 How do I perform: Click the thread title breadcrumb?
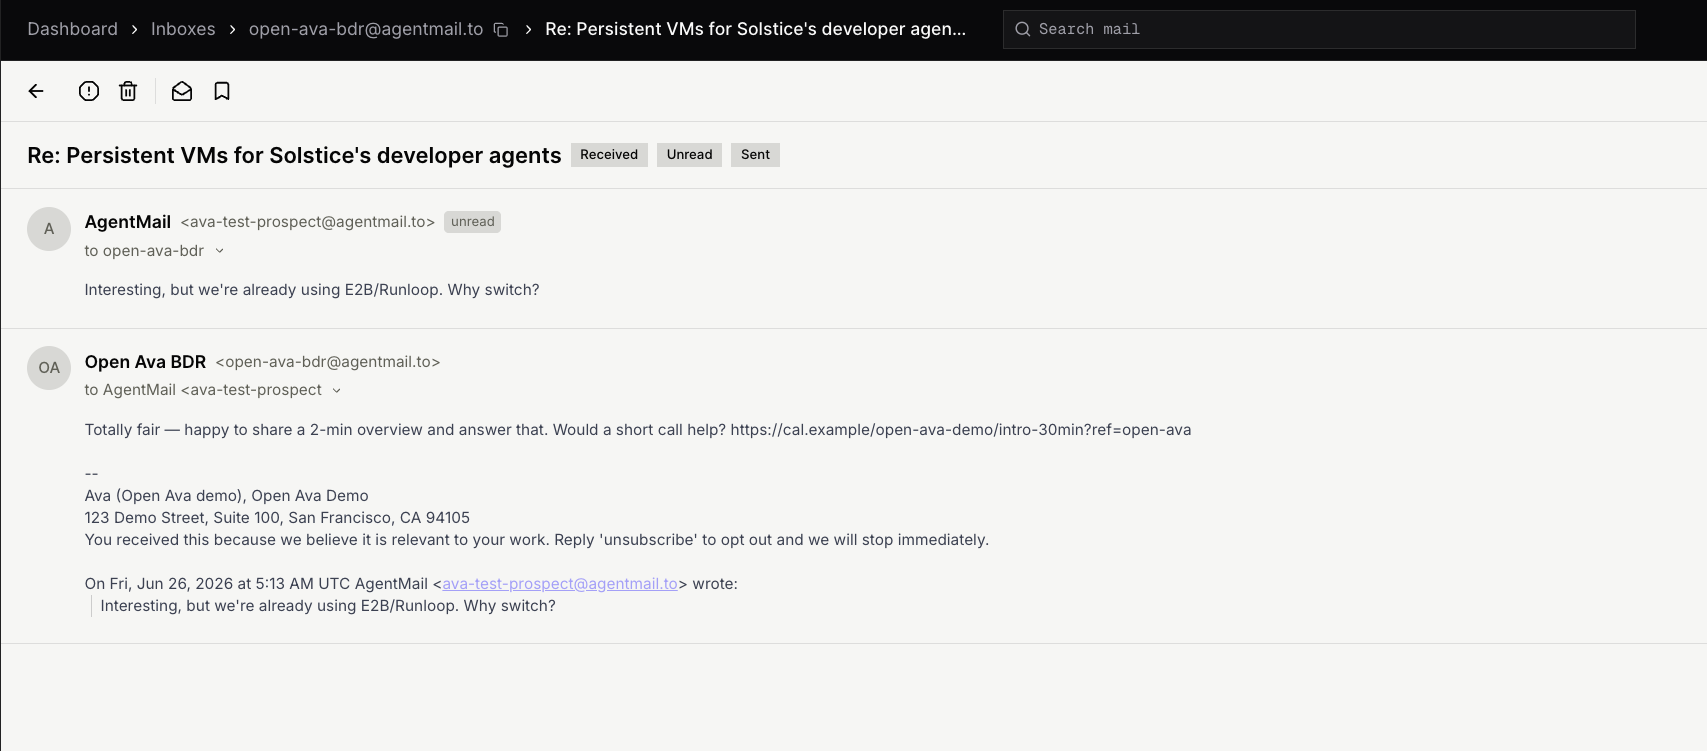(x=755, y=29)
